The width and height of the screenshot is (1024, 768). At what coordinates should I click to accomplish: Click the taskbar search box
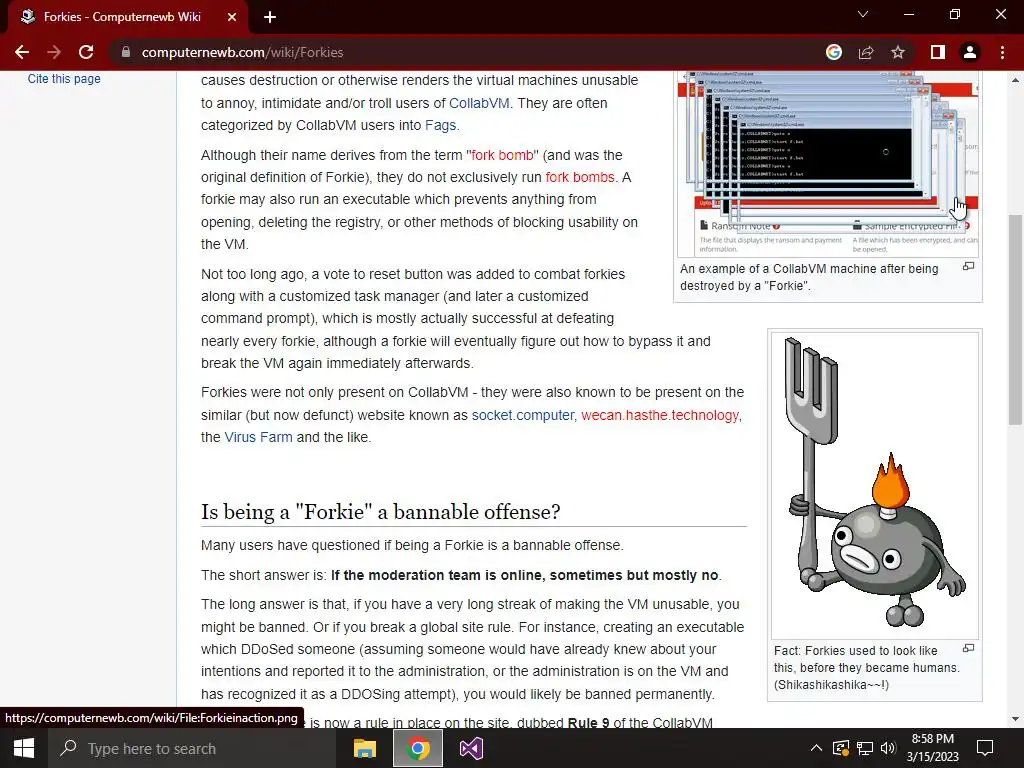tap(191, 748)
